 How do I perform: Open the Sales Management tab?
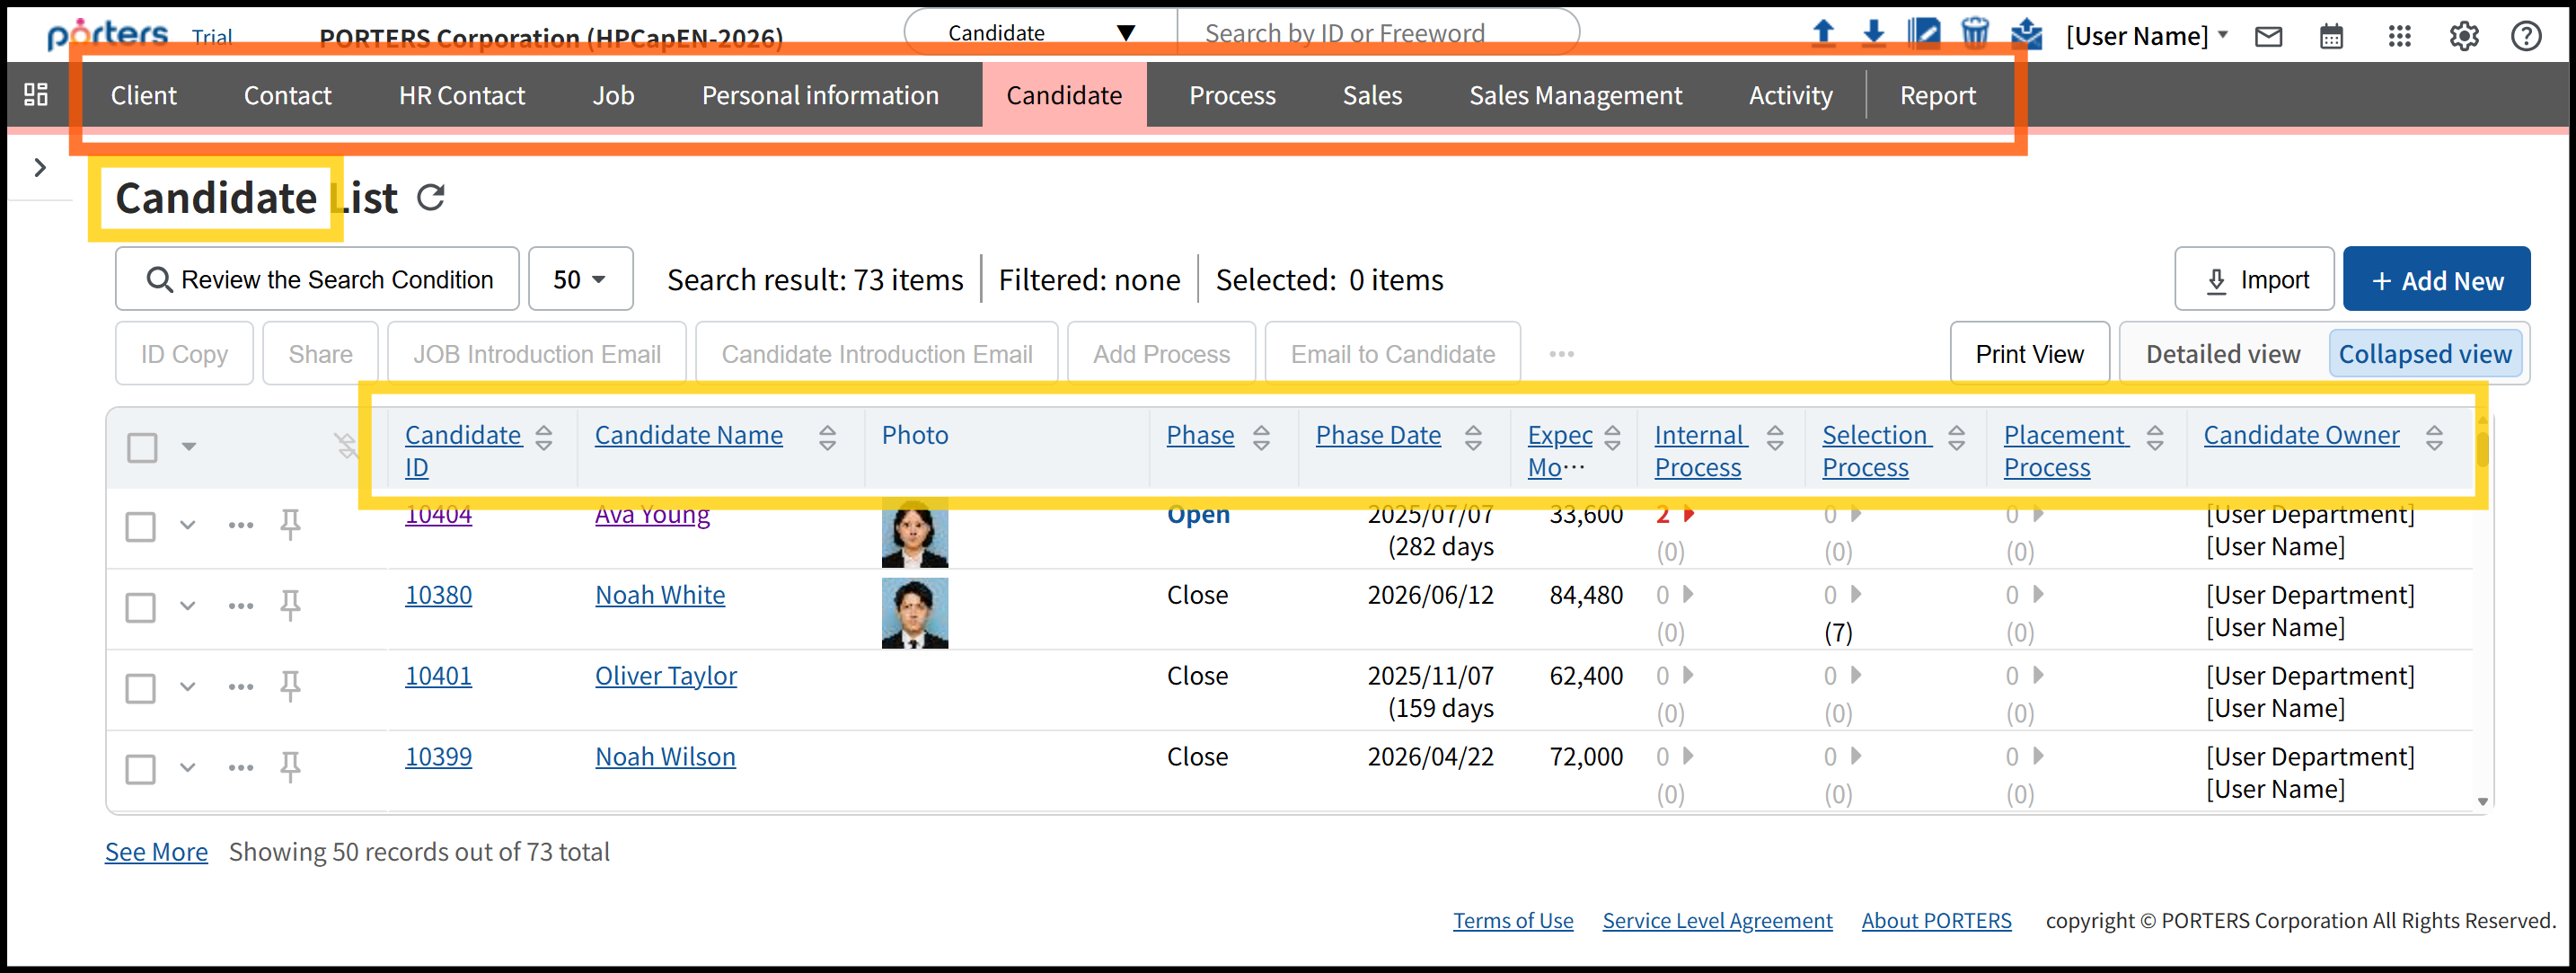[1575, 95]
